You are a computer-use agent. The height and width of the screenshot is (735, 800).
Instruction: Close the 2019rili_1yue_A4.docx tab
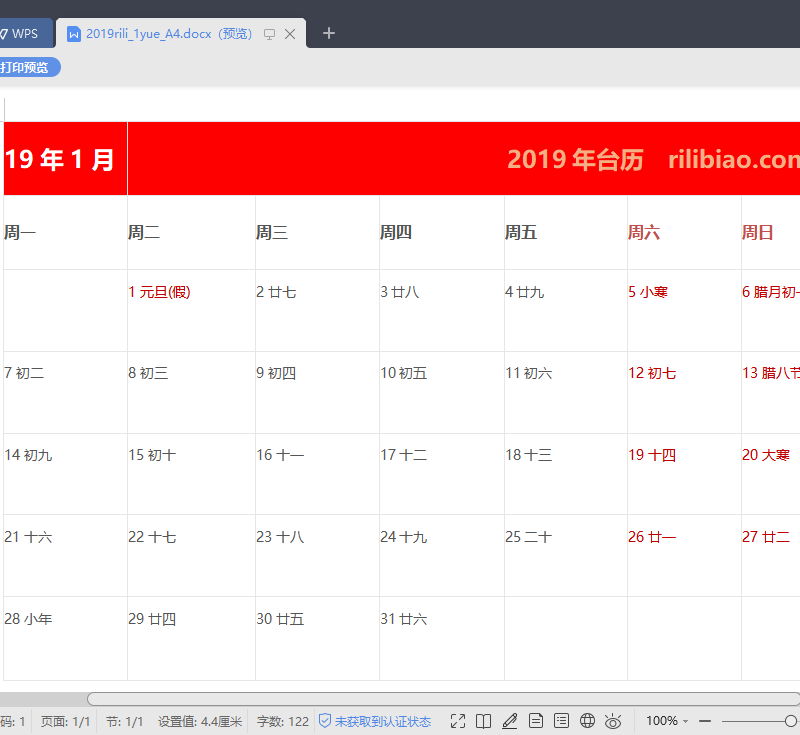pyautogui.click(x=290, y=34)
